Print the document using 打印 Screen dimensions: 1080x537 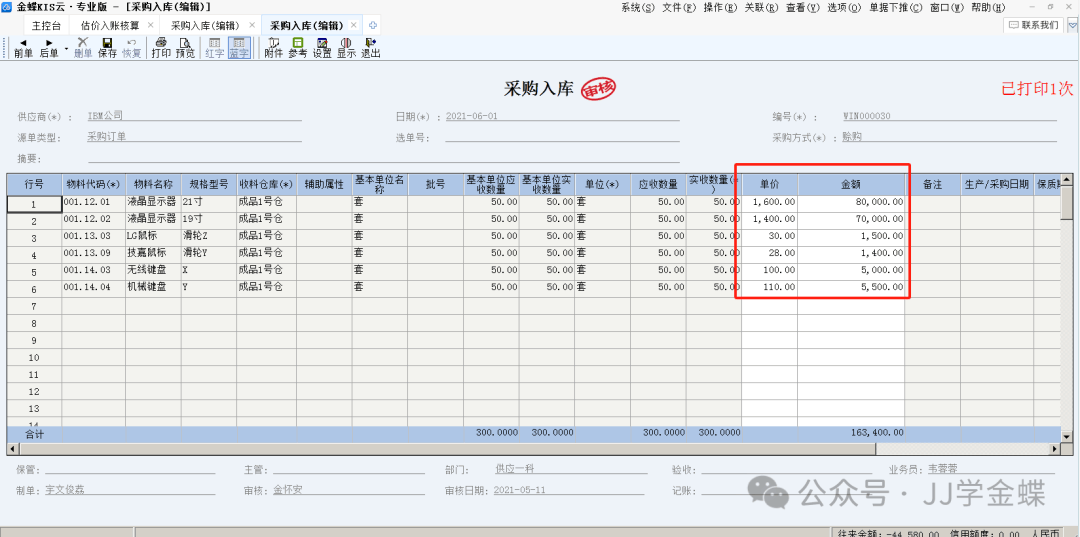click(x=161, y=48)
